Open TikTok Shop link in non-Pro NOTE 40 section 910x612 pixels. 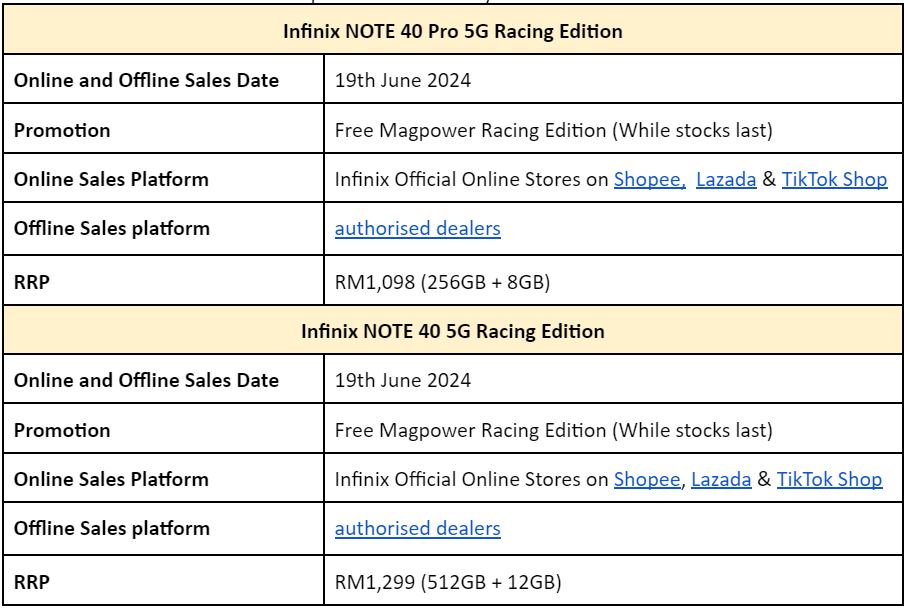tap(829, 480)
